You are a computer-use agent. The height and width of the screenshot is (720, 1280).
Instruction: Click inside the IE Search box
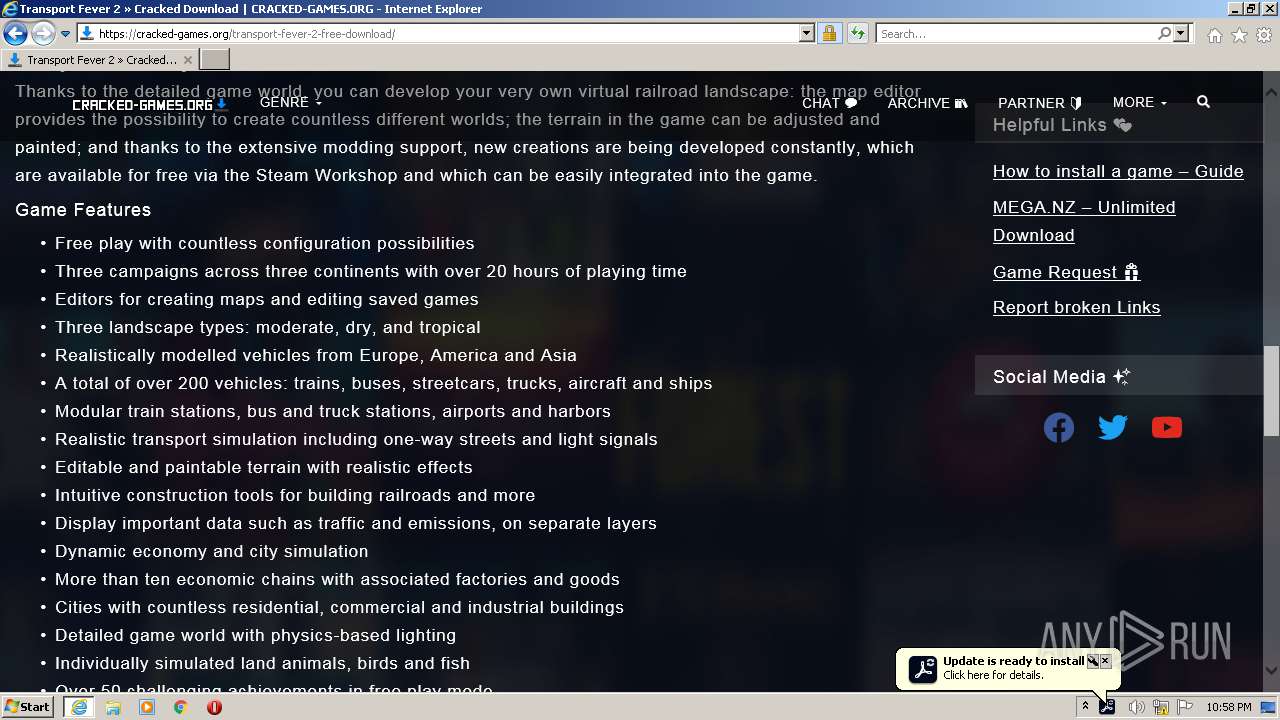(1015, 33)
